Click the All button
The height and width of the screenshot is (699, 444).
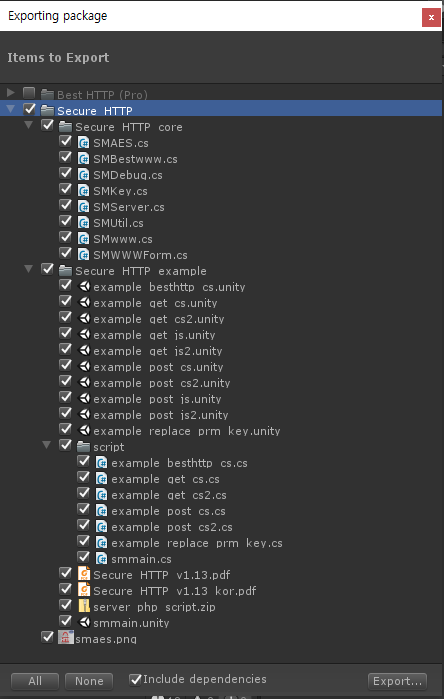pyautogui.click(x=35, y=681)
